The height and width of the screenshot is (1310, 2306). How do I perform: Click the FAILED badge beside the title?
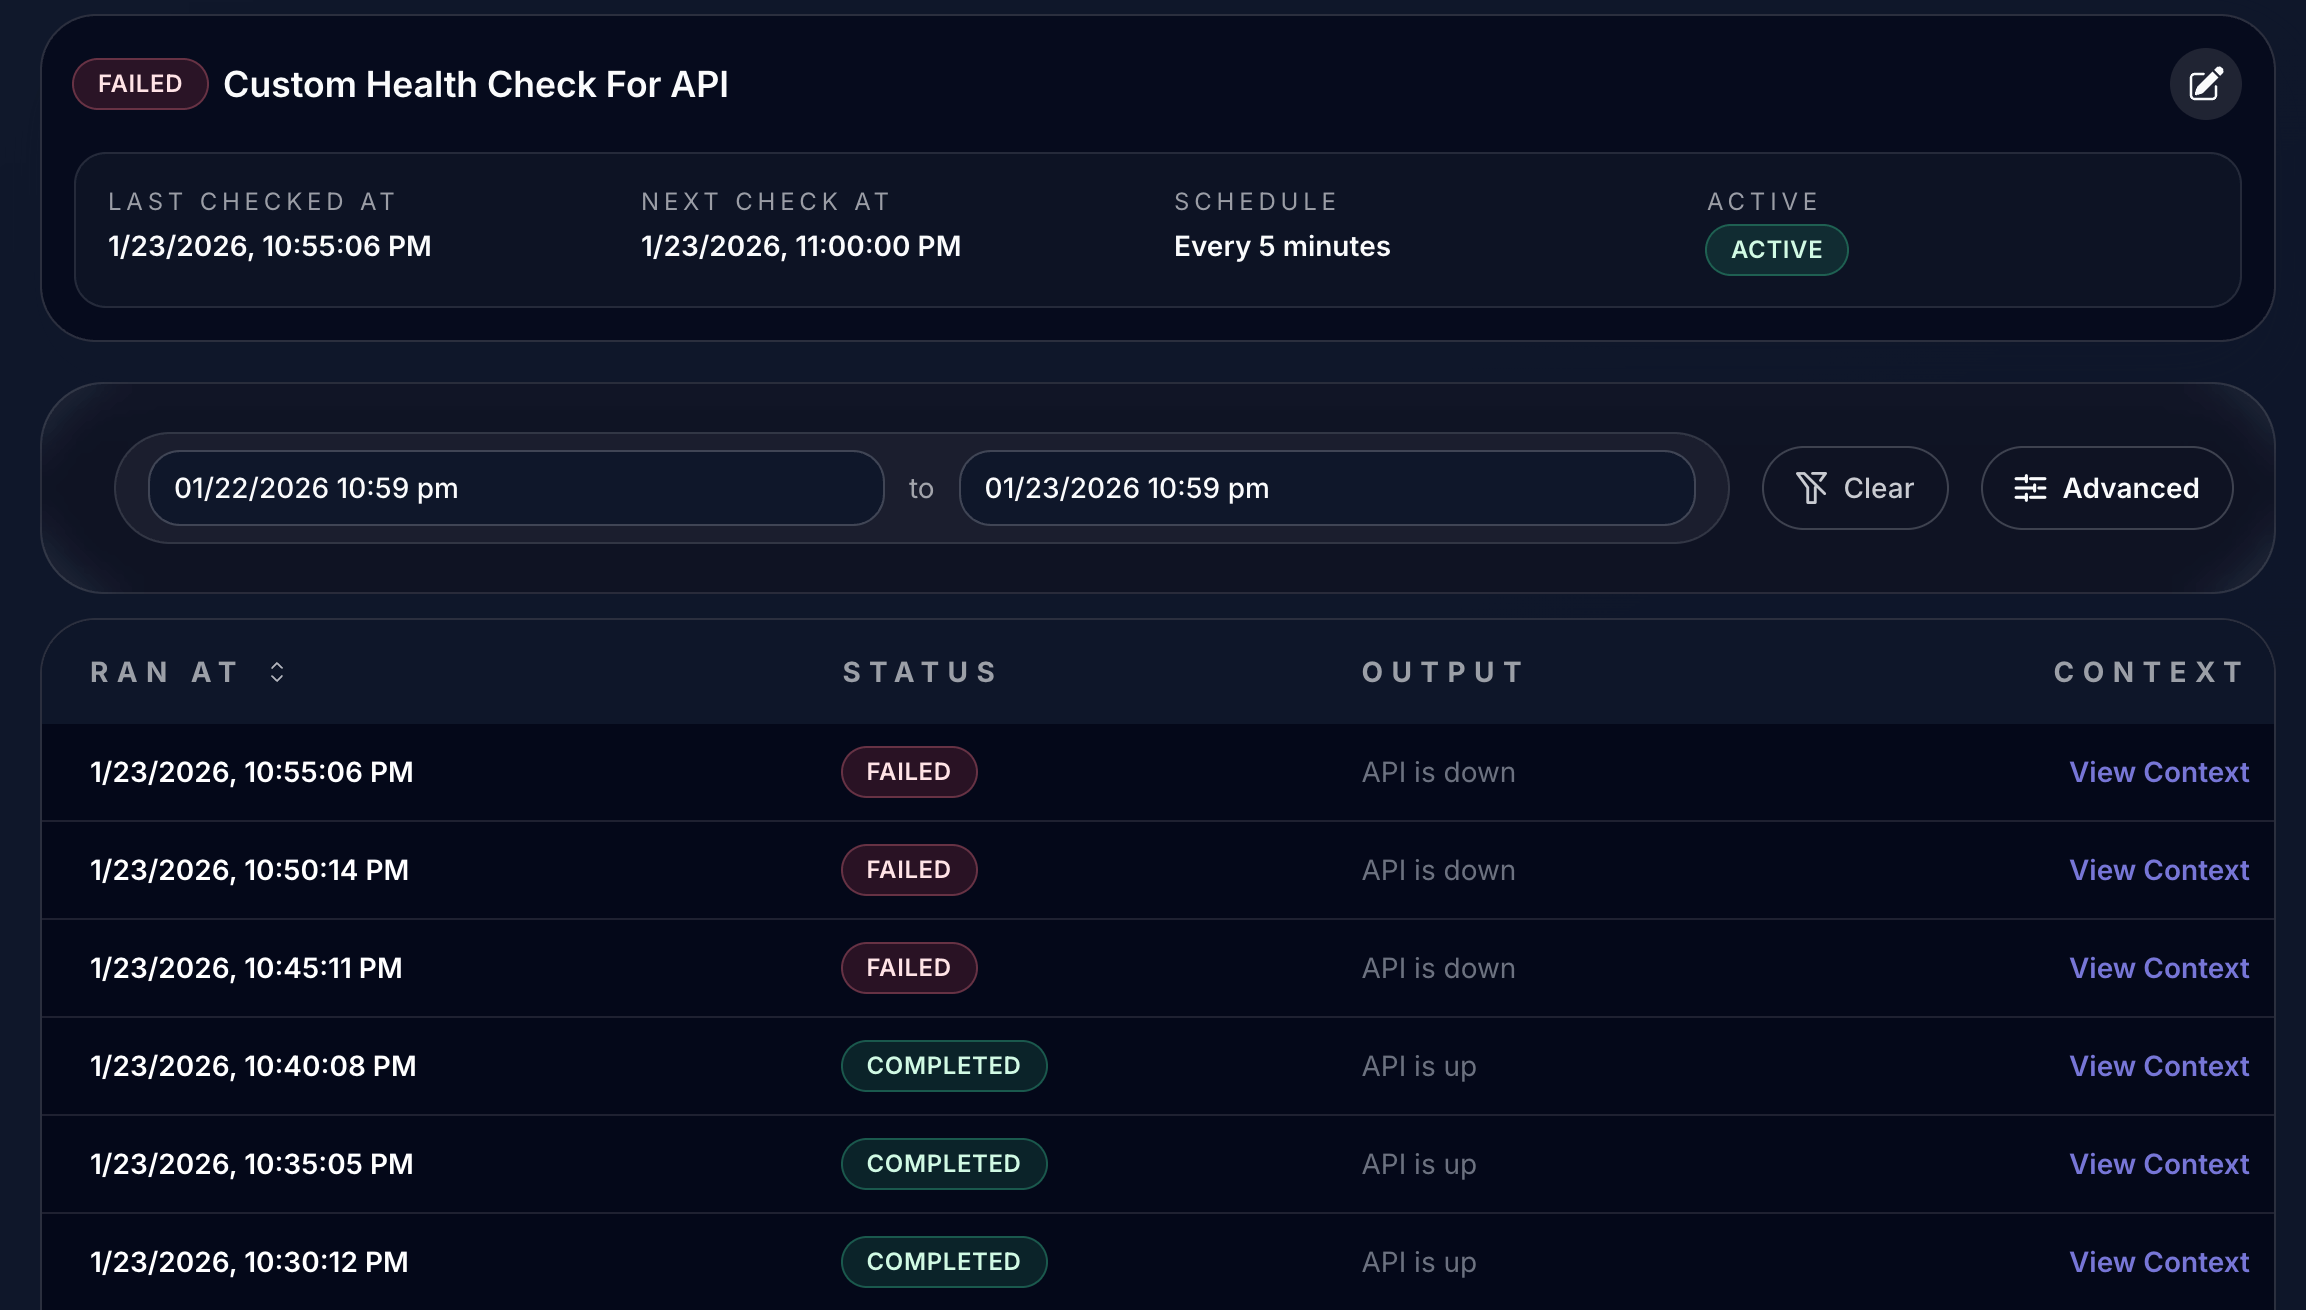(x=140, y=84)
